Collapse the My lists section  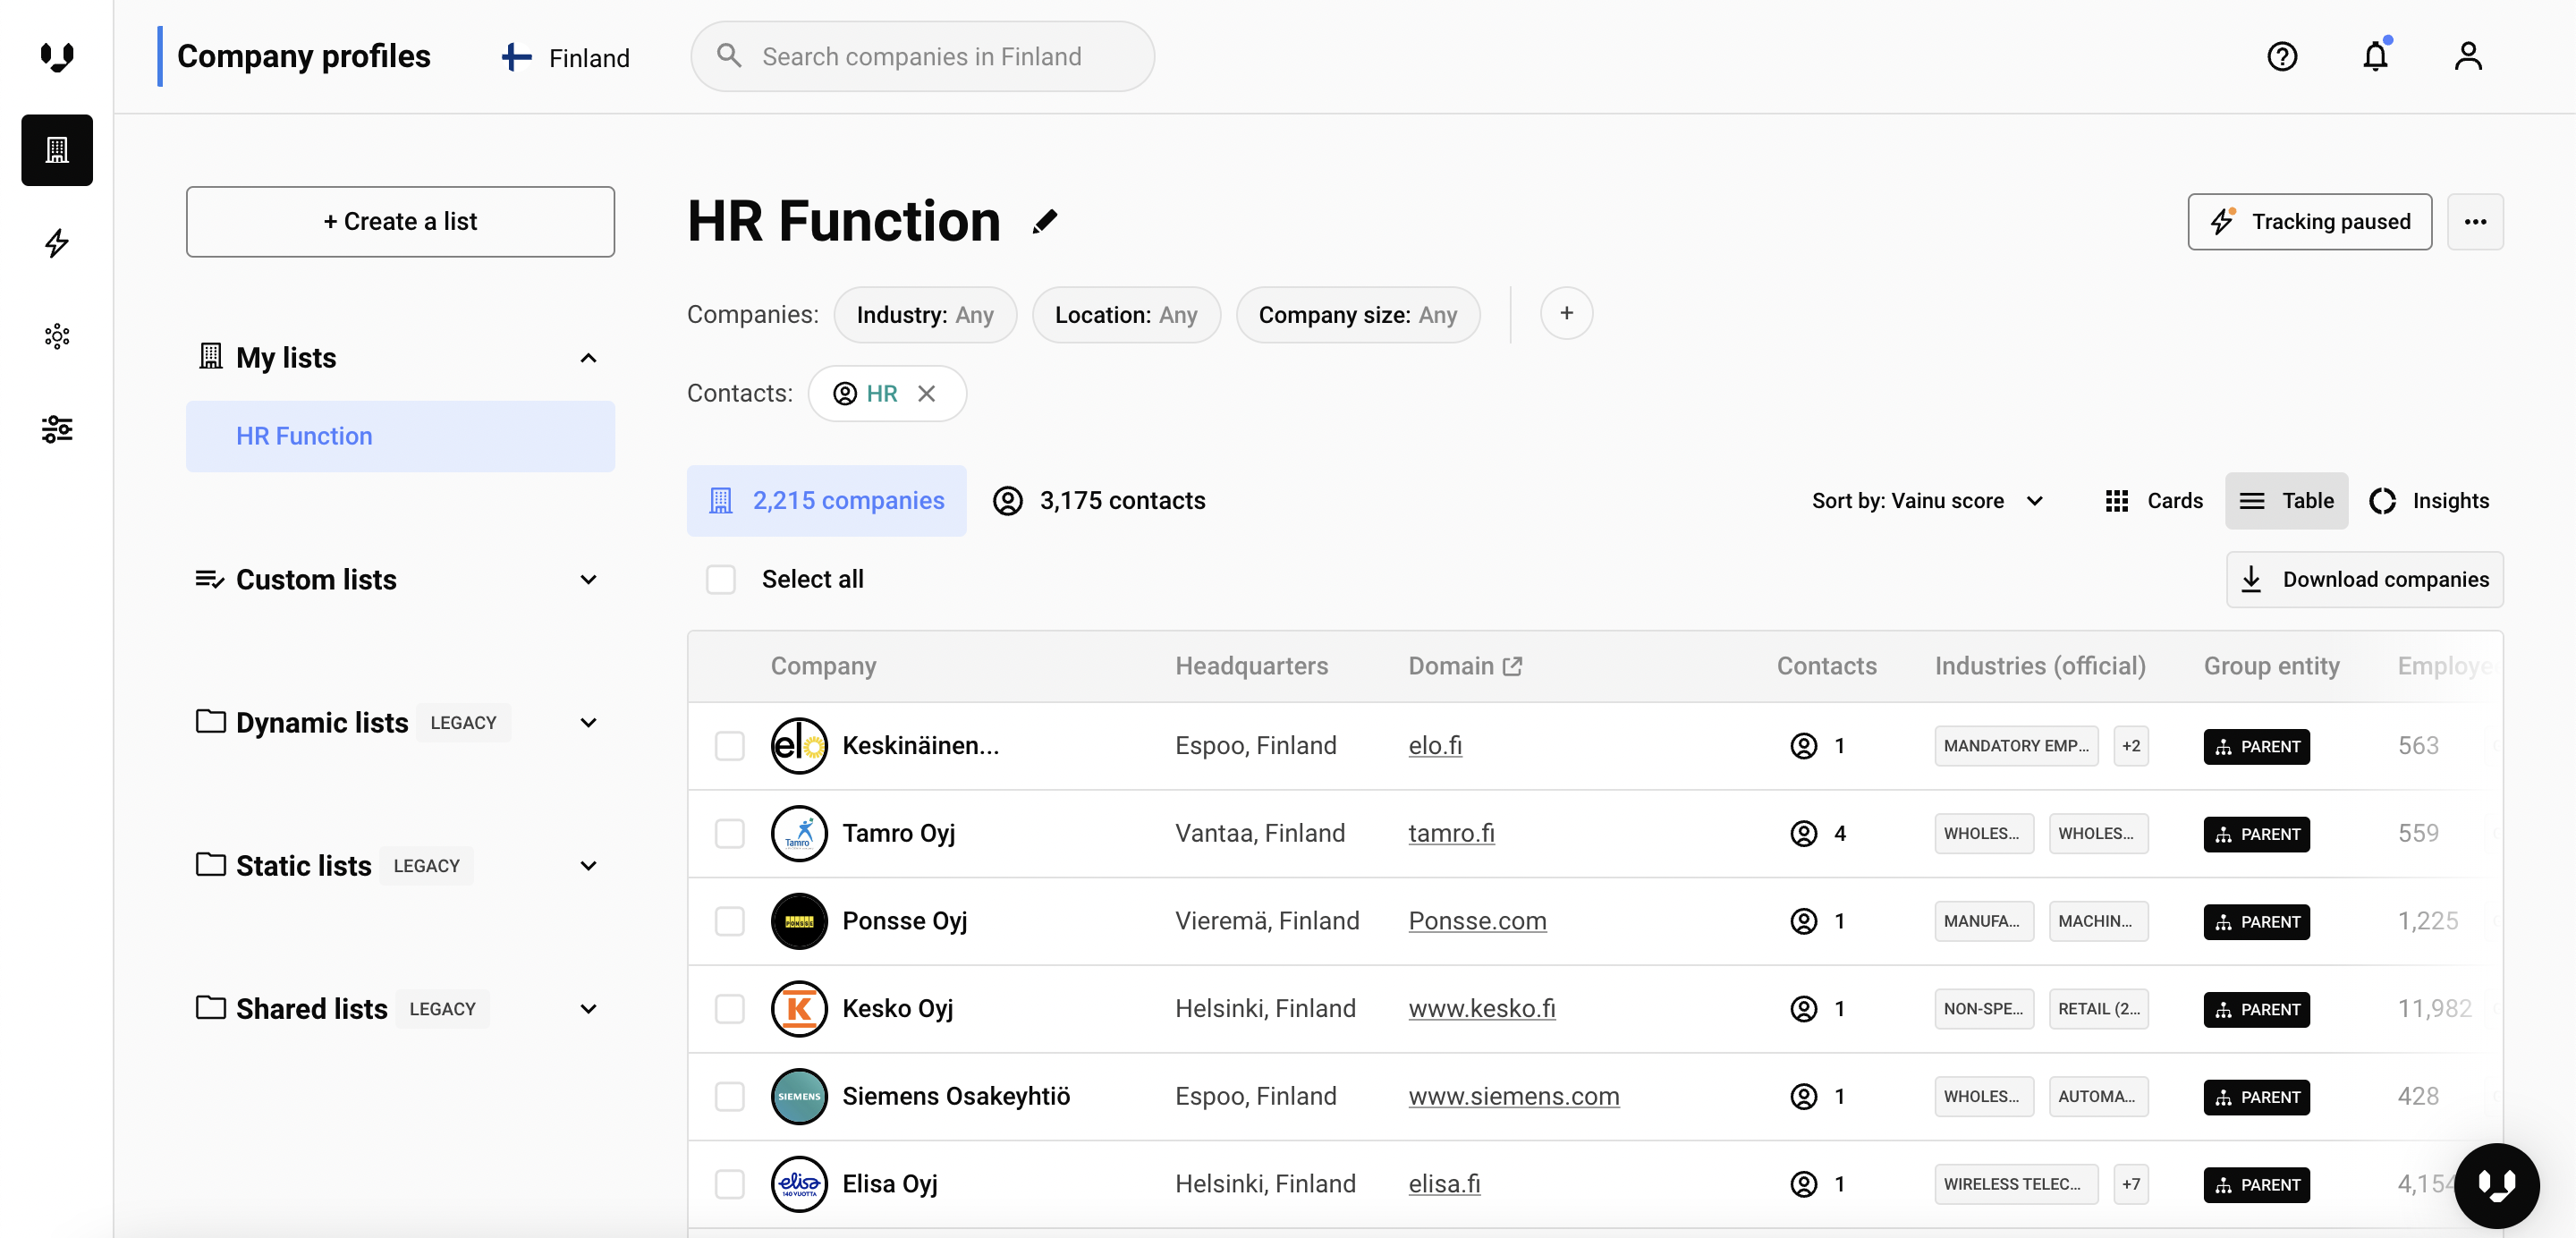tap(588, 358)
